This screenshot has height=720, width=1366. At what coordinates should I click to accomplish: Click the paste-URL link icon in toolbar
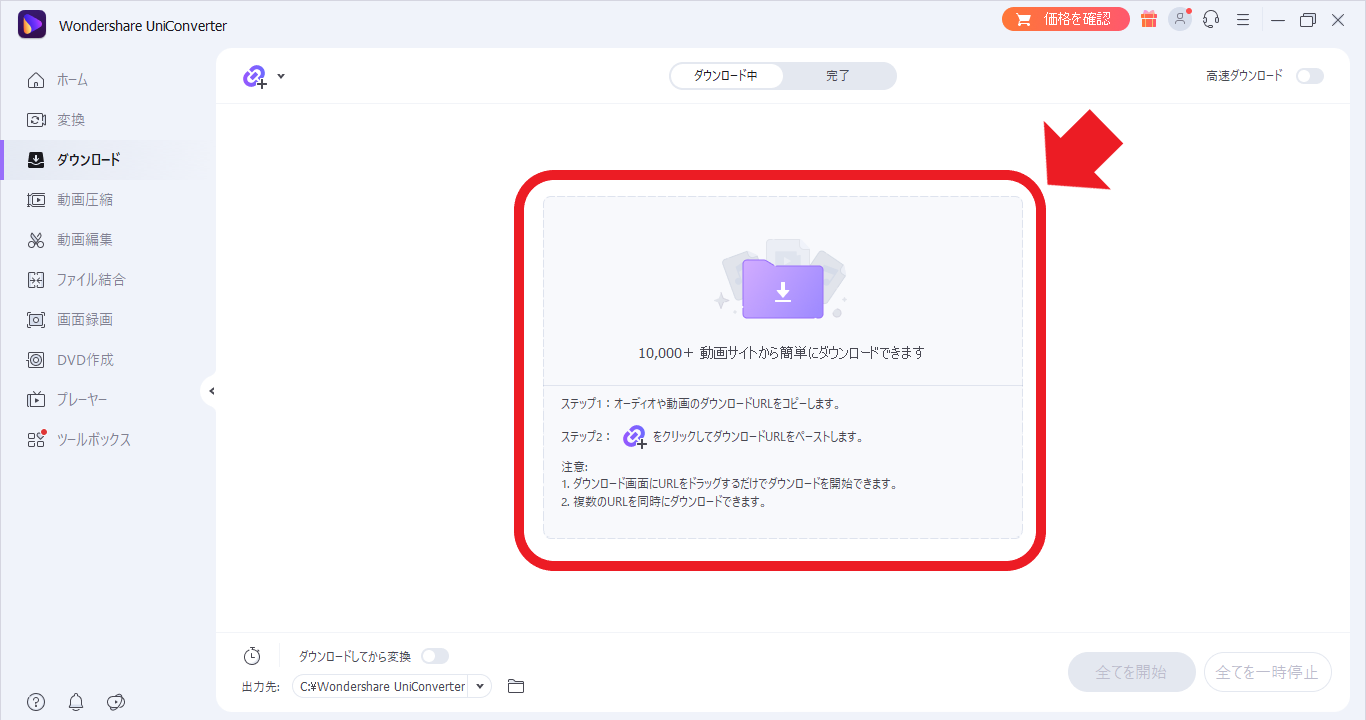point(255,77)
